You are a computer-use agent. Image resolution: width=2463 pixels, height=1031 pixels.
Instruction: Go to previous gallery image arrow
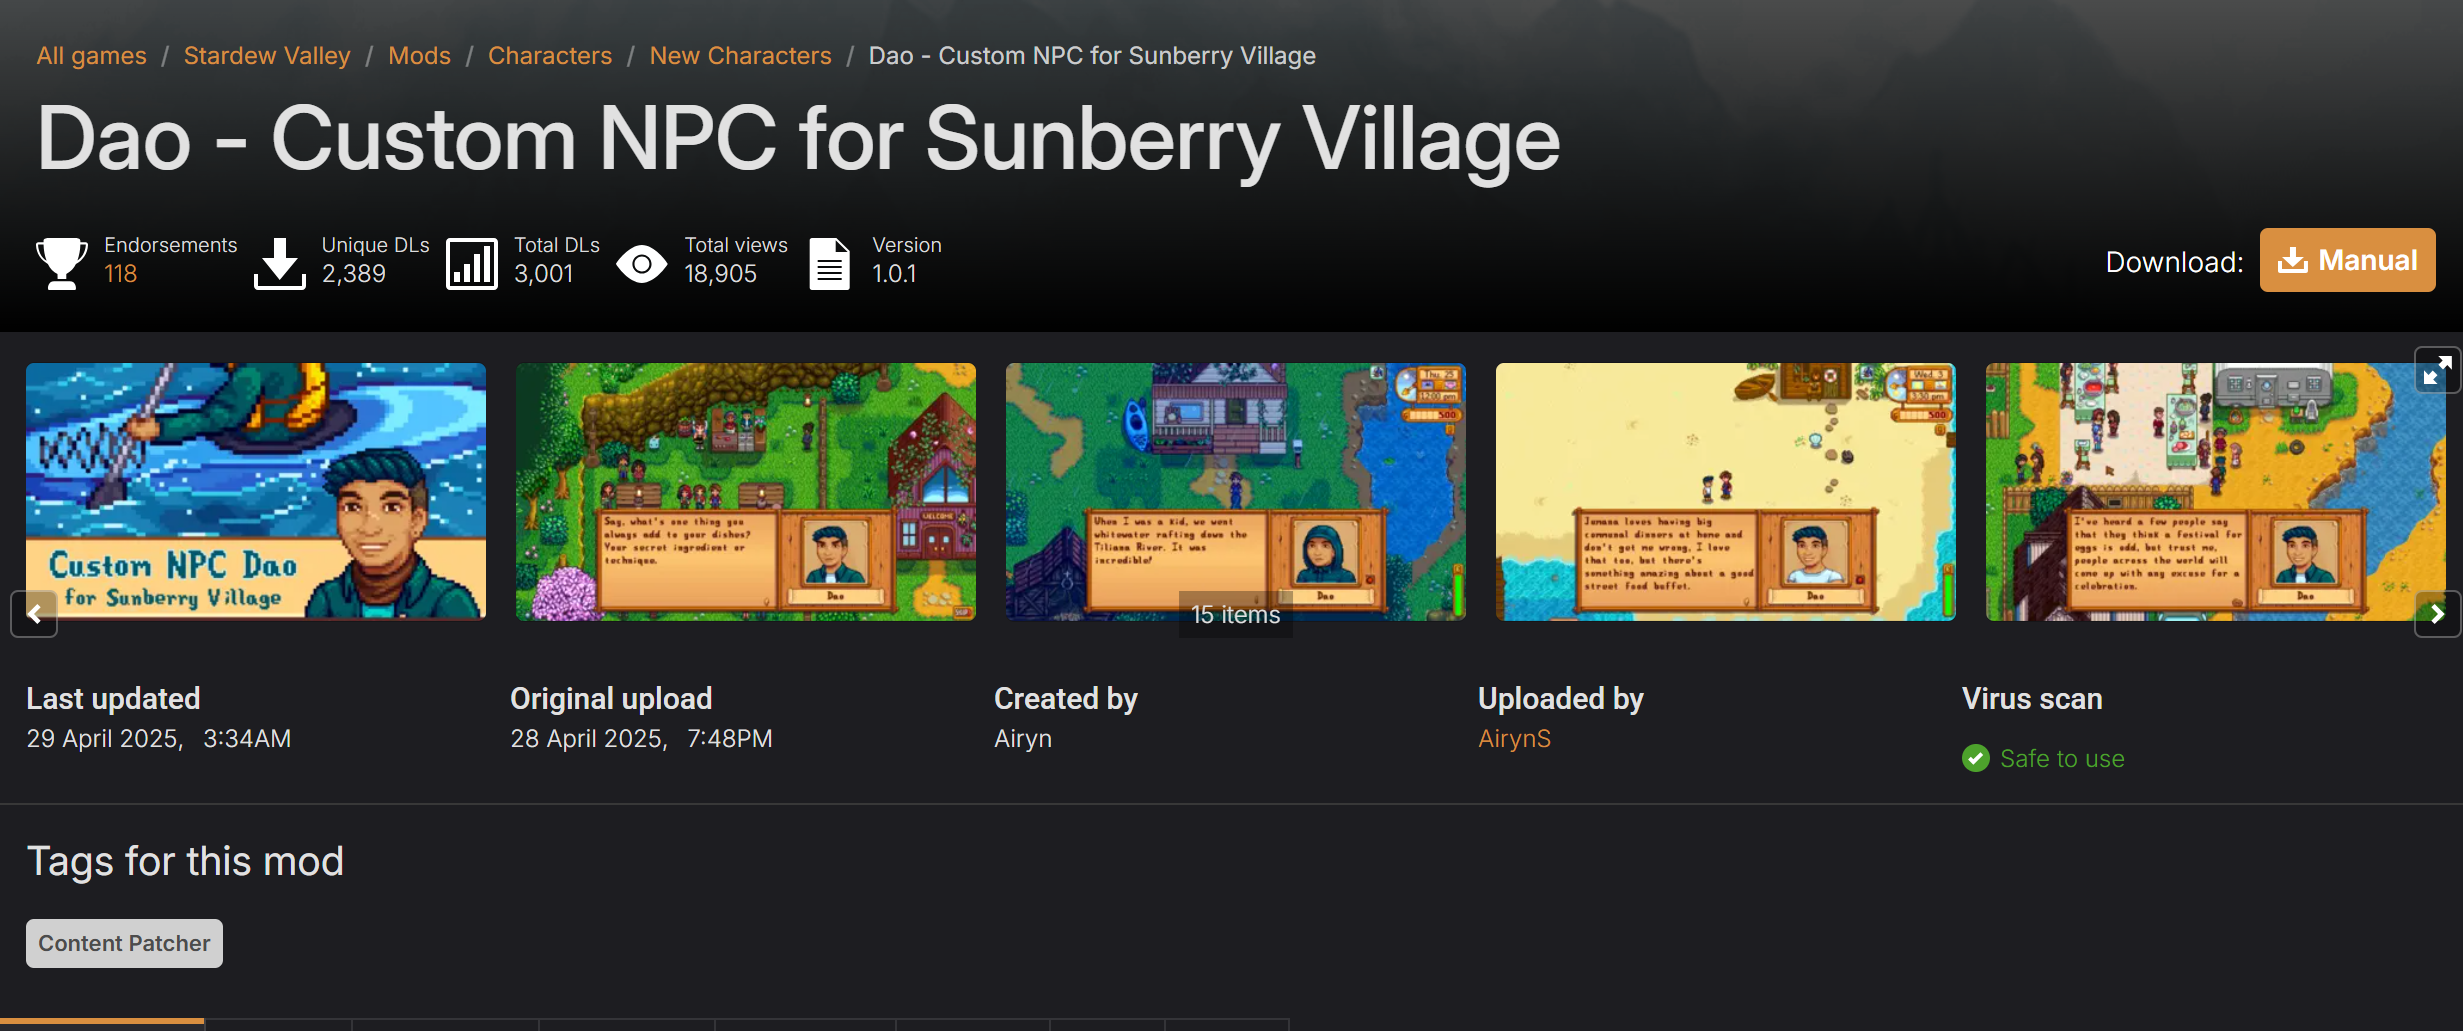(34, 613)
